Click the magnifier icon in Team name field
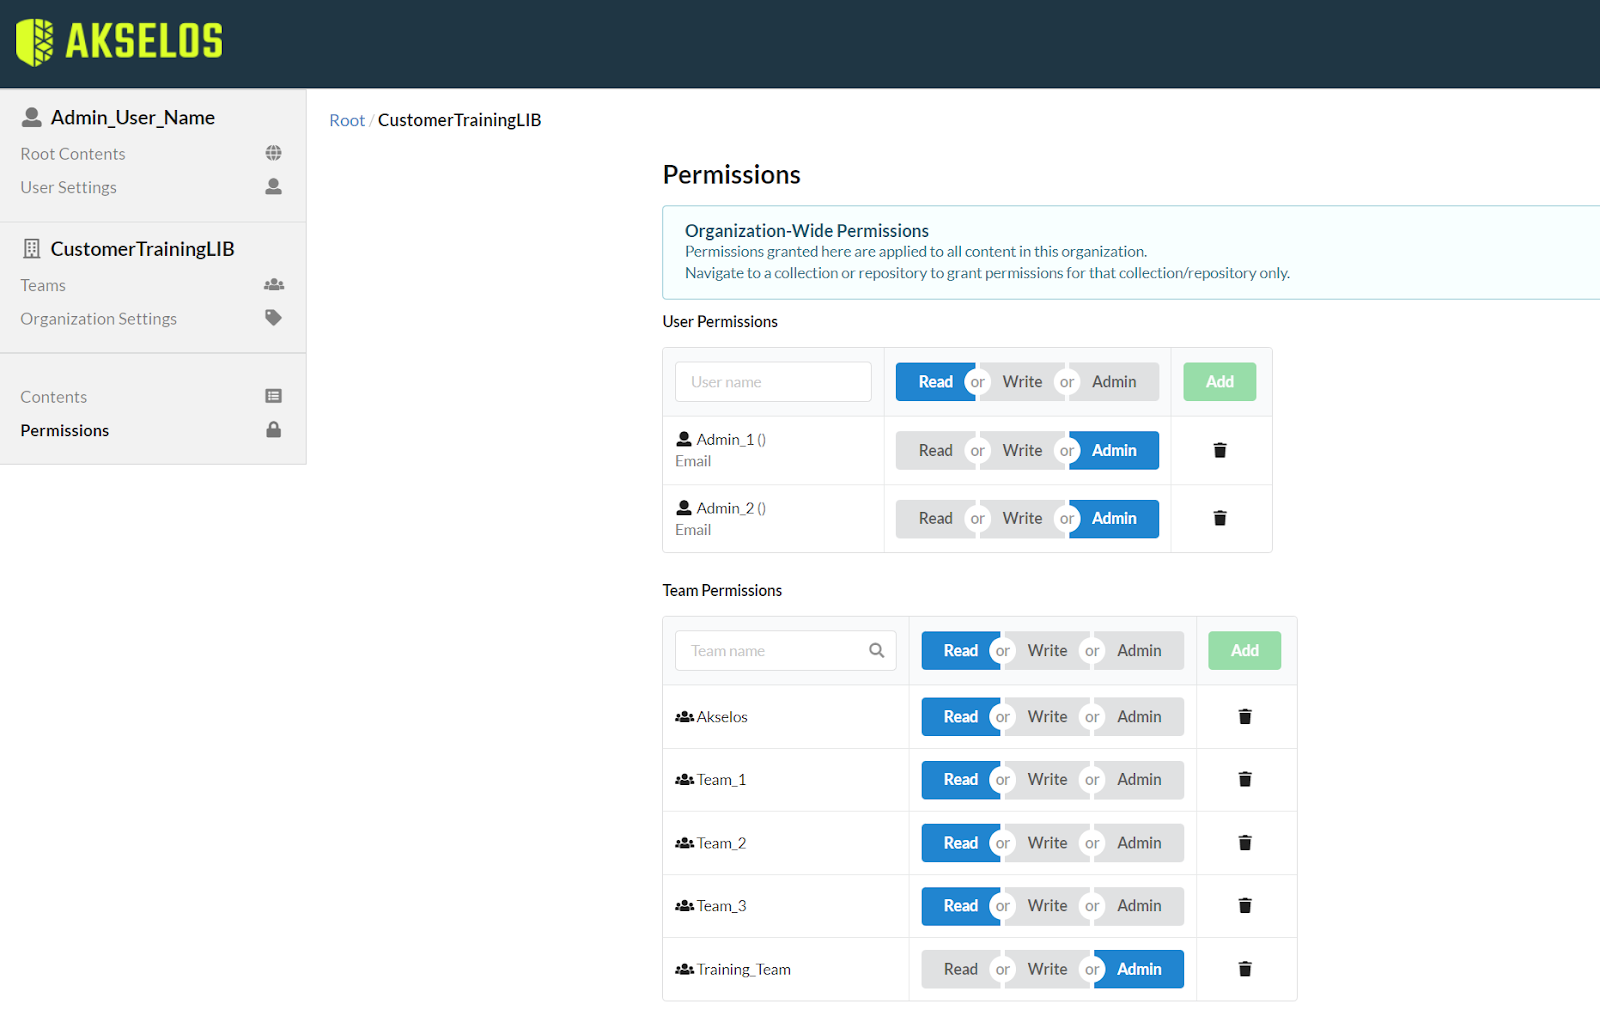This screenshot has height=1010, width=1600. 876,650
